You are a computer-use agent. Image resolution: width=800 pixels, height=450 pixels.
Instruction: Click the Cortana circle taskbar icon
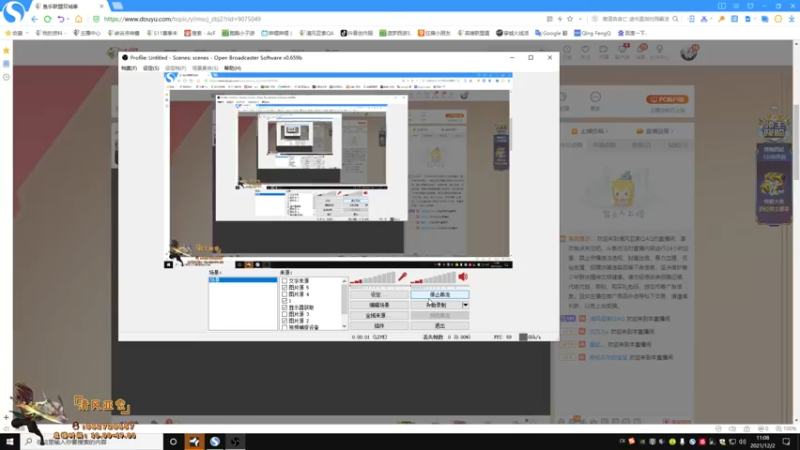(x=173, y=441)
